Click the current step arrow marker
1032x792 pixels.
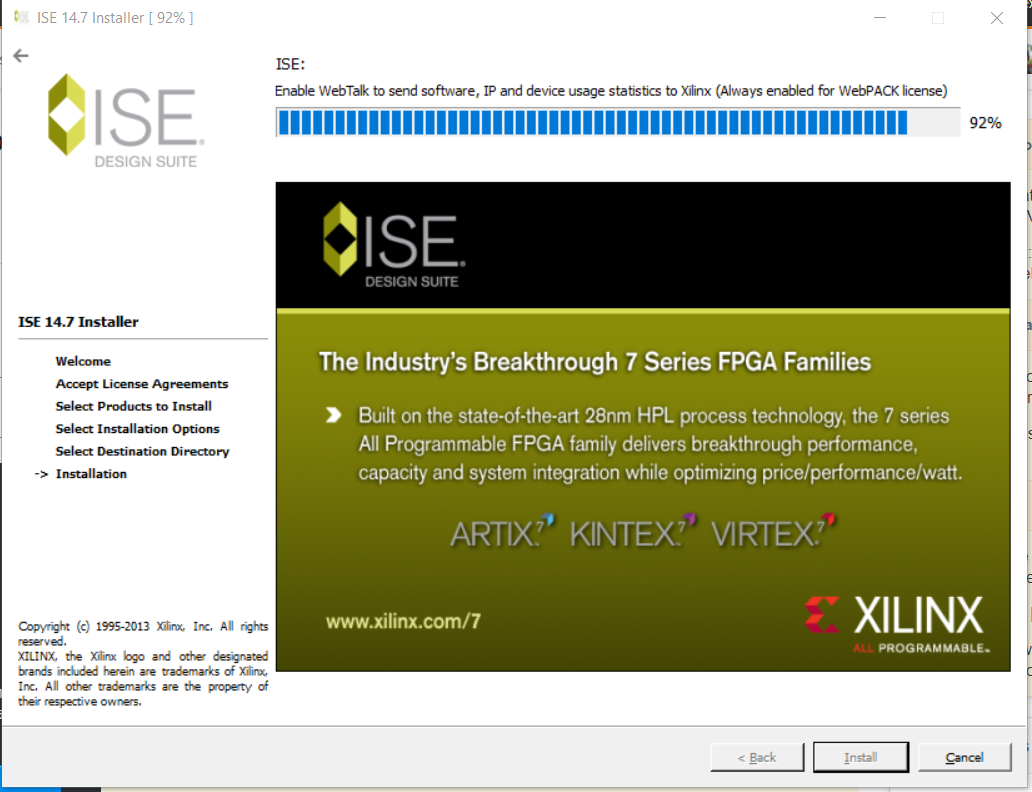click(41, 474)
